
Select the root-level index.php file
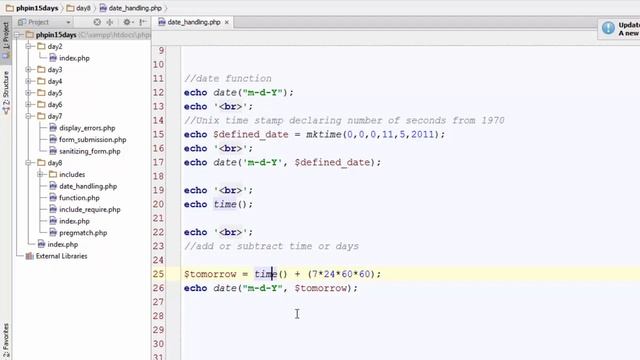coord(62,244)
